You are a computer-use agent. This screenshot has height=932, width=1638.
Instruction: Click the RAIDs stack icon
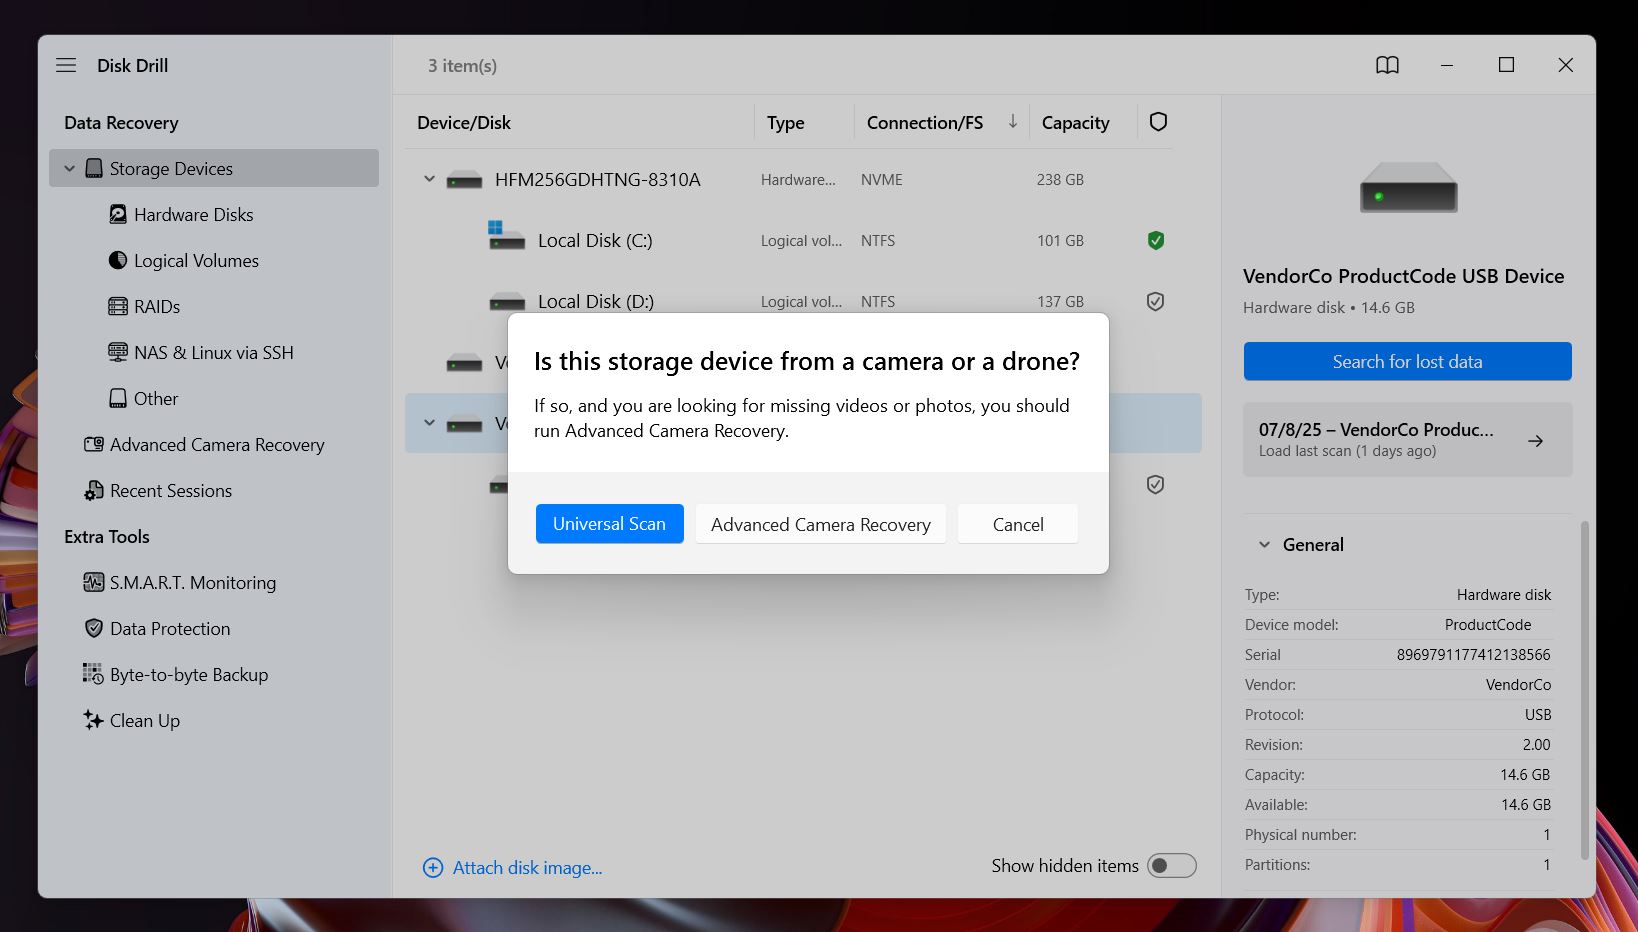(x=118, y=306)
